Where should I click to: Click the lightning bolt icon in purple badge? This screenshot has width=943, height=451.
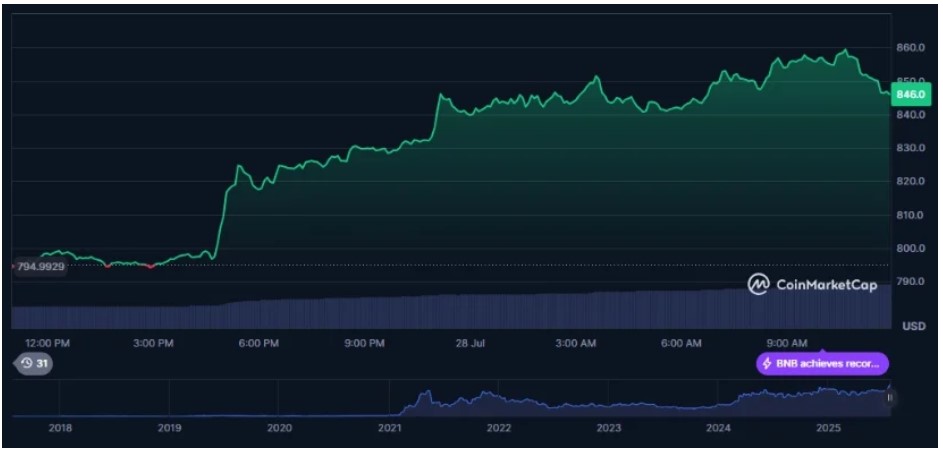(x=767, y=364)
